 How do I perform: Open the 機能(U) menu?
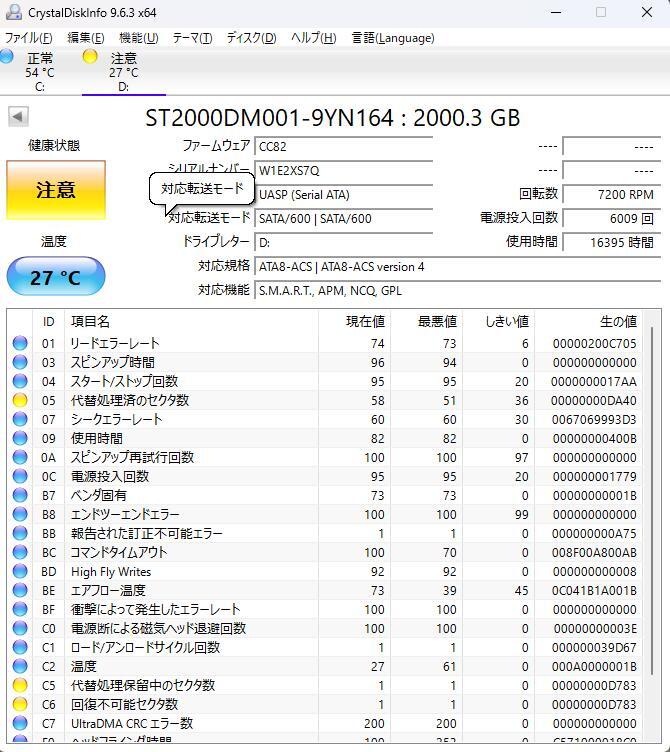tap(139, 38)
